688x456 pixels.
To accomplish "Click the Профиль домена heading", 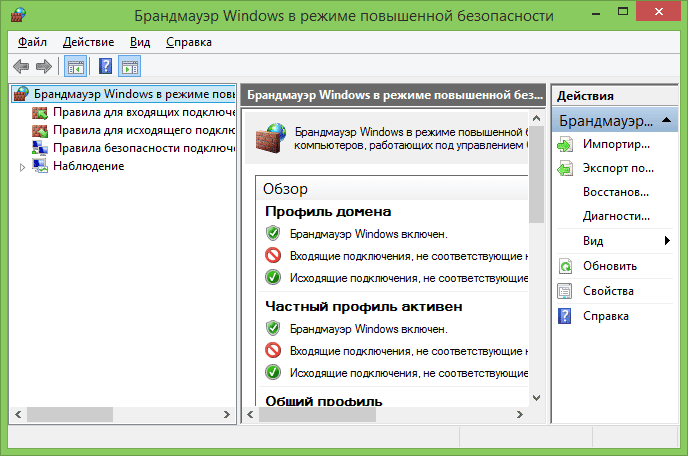I will 328,212.
